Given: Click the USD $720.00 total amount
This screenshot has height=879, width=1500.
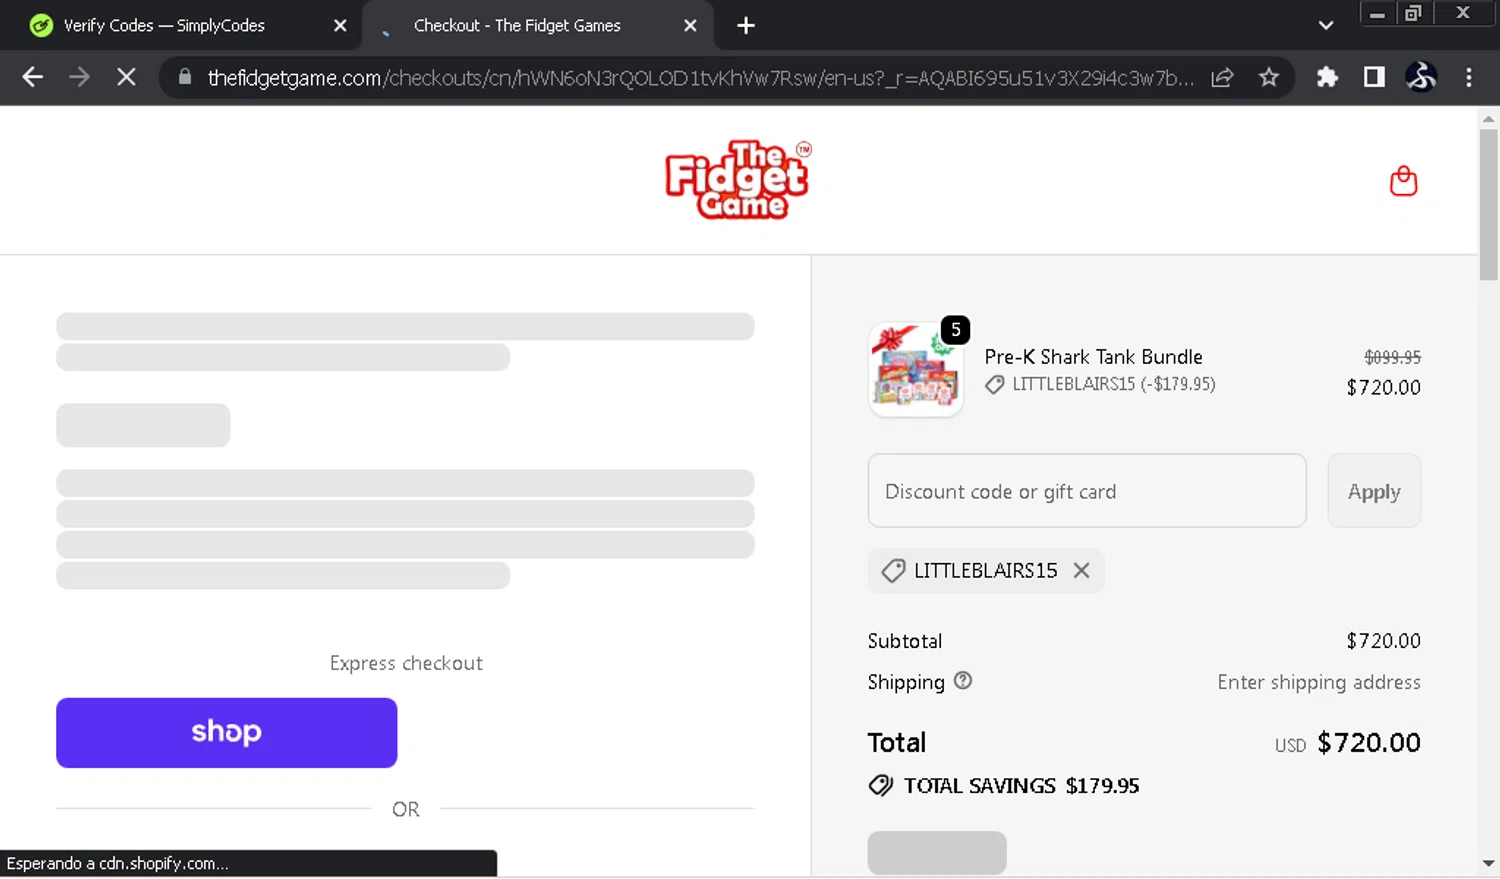Looking at the screenshot, I should click(1347, 743).
